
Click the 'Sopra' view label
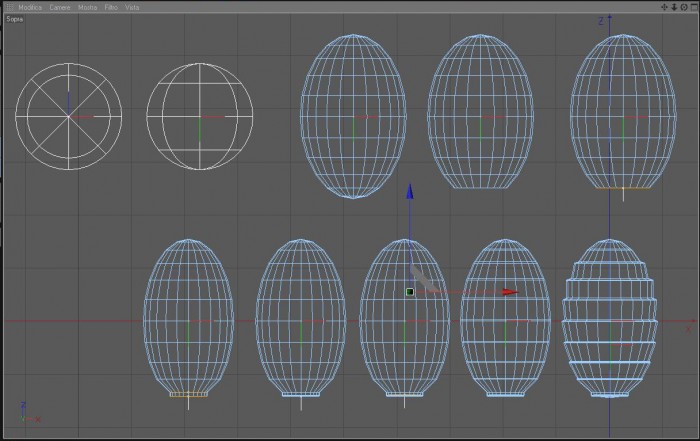click(14, 19)
